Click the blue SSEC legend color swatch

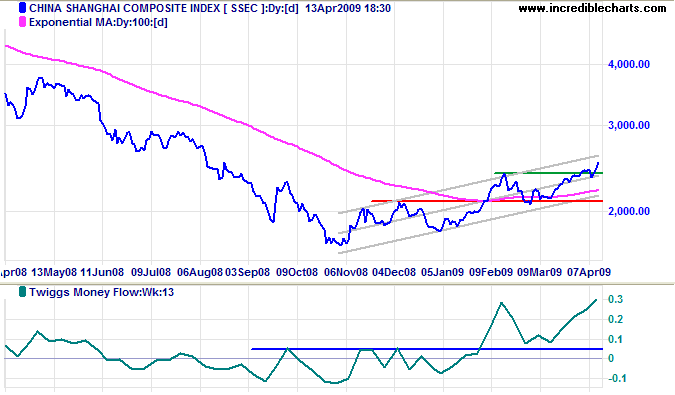22,8
